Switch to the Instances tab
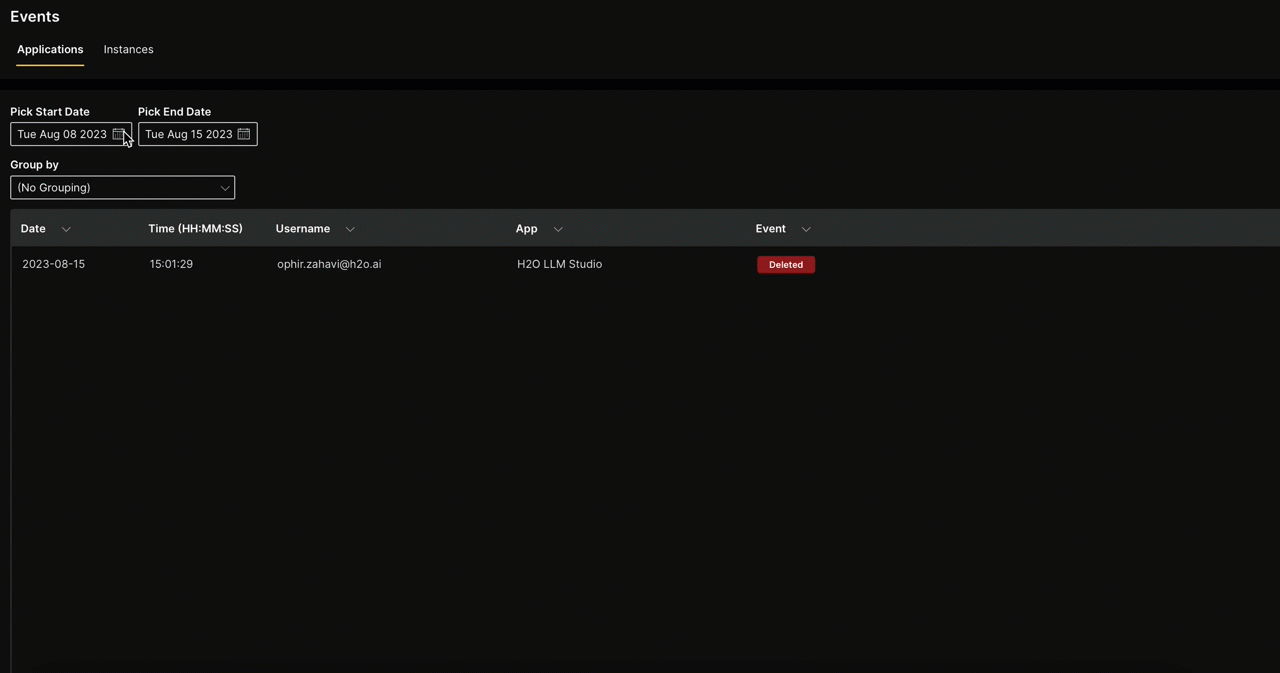Viewport: 1280px width, 673px height. 128,49
